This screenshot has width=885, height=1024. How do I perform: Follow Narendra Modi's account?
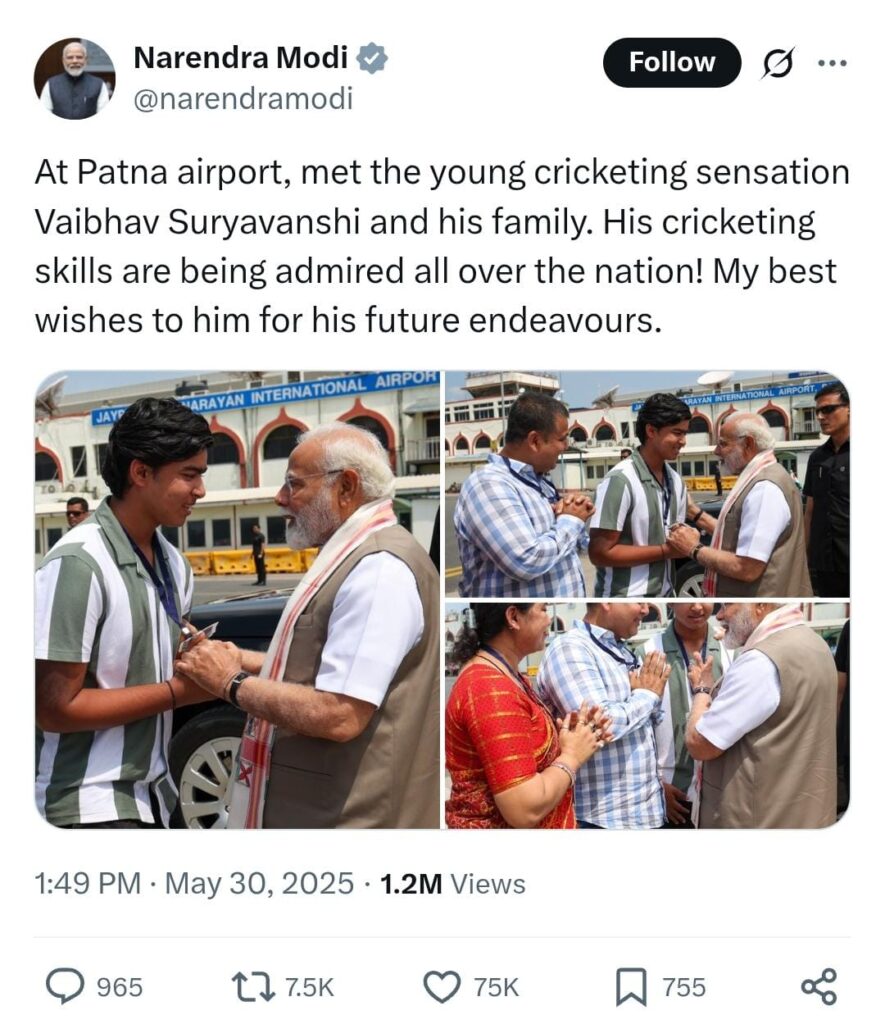click(671, 63)
